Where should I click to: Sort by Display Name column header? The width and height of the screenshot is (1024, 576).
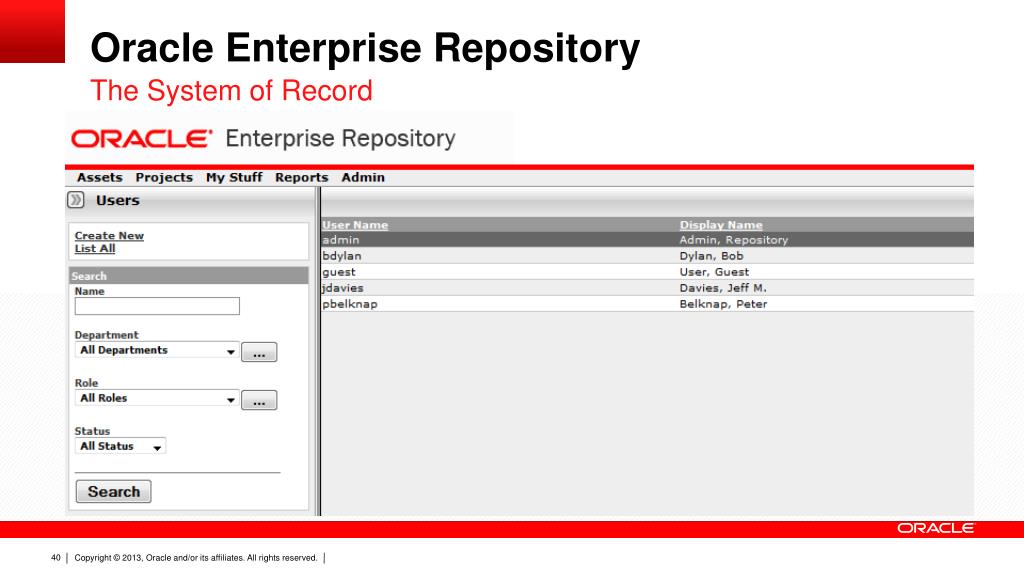pos(721,225)
